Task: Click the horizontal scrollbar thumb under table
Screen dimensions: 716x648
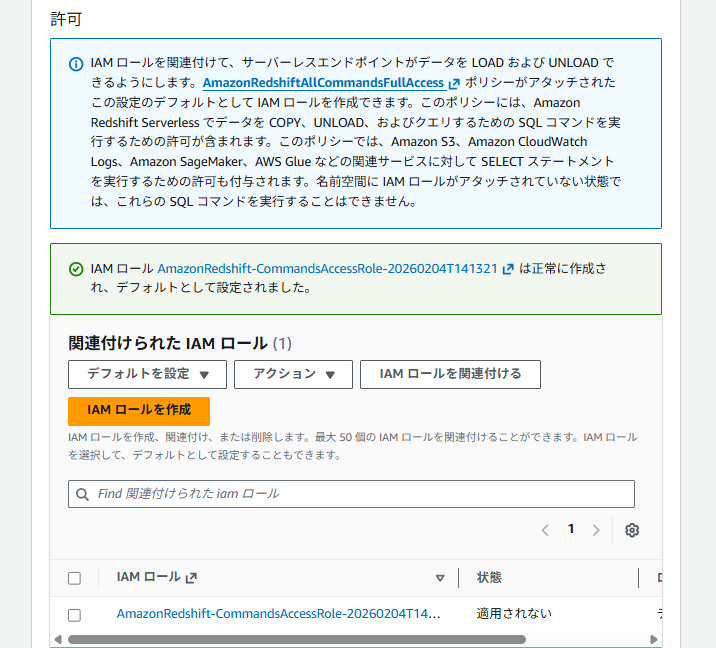Action: click(x=297, y=639)
